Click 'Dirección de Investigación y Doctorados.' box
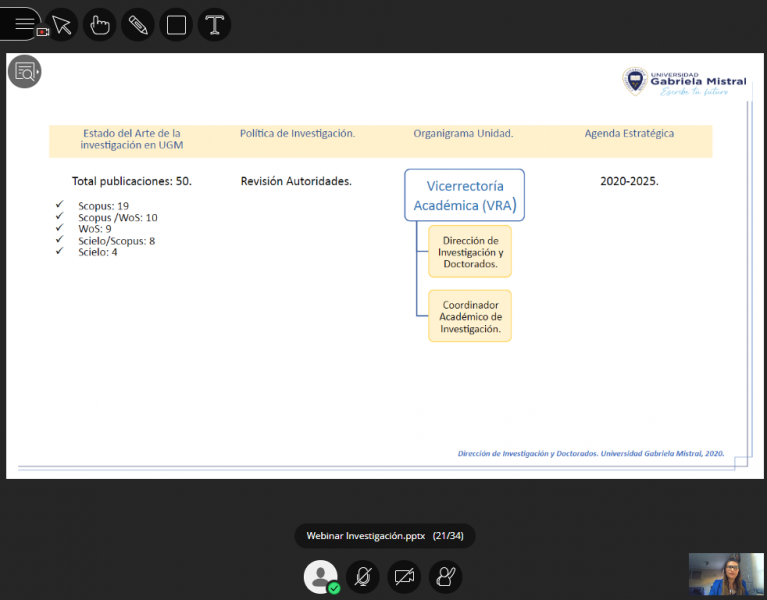 point(470,252)
